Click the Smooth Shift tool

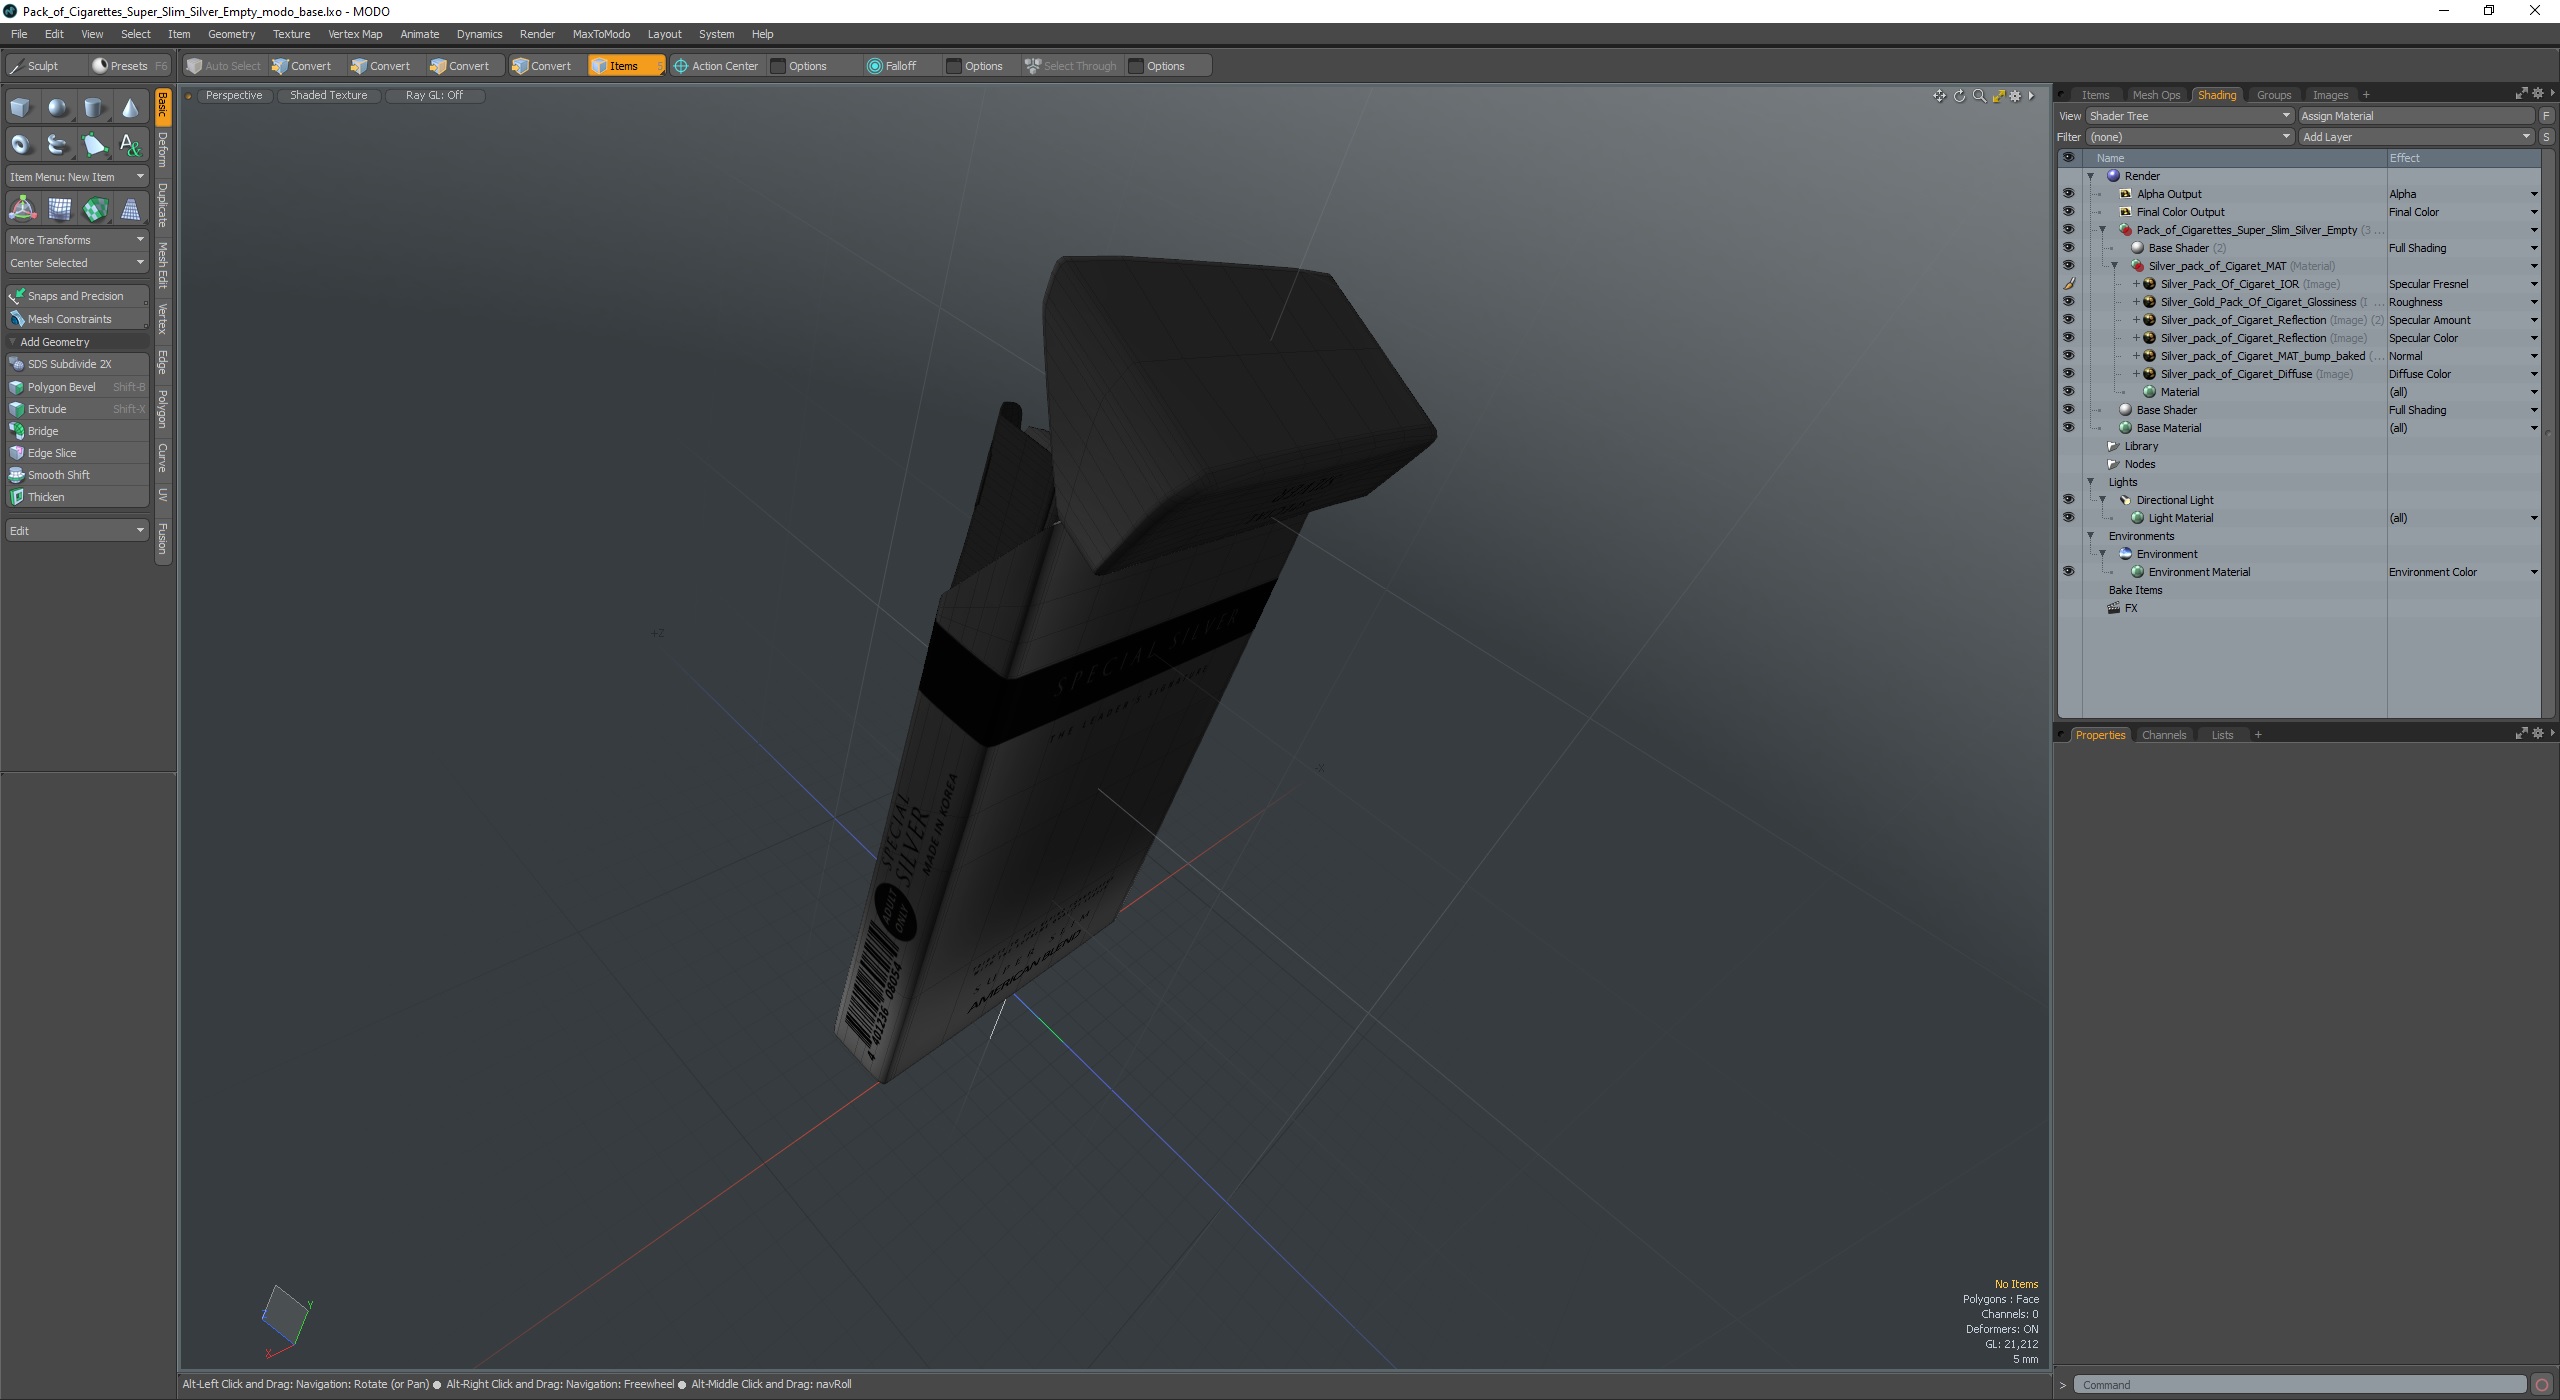[77, 475]
